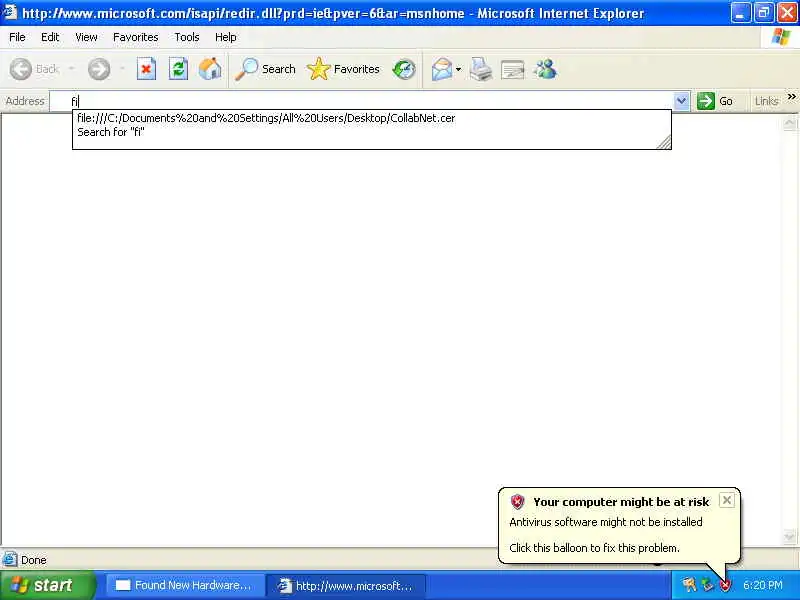Go to the Home page icon
The image size is (800, 600).
pyautogui.click(x=210, y=69)
